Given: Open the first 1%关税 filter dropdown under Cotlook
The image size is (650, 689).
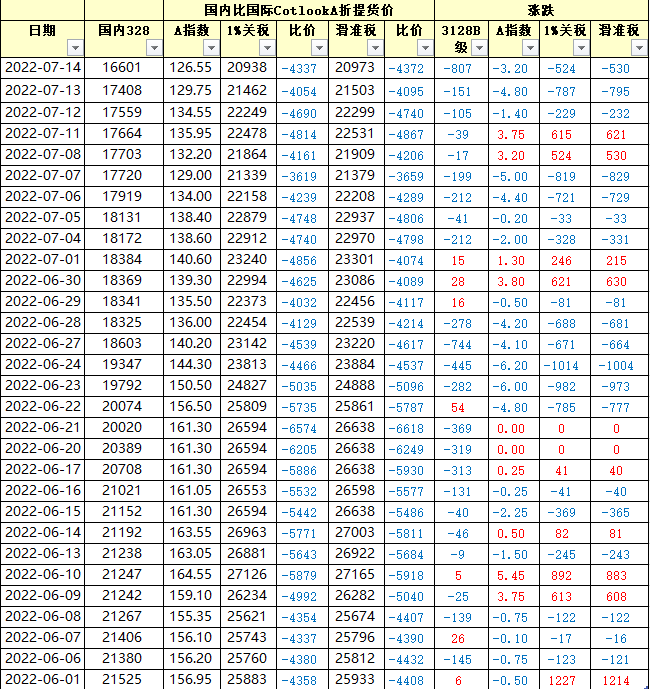Looking at the screenshot, I should pos(267,47).
